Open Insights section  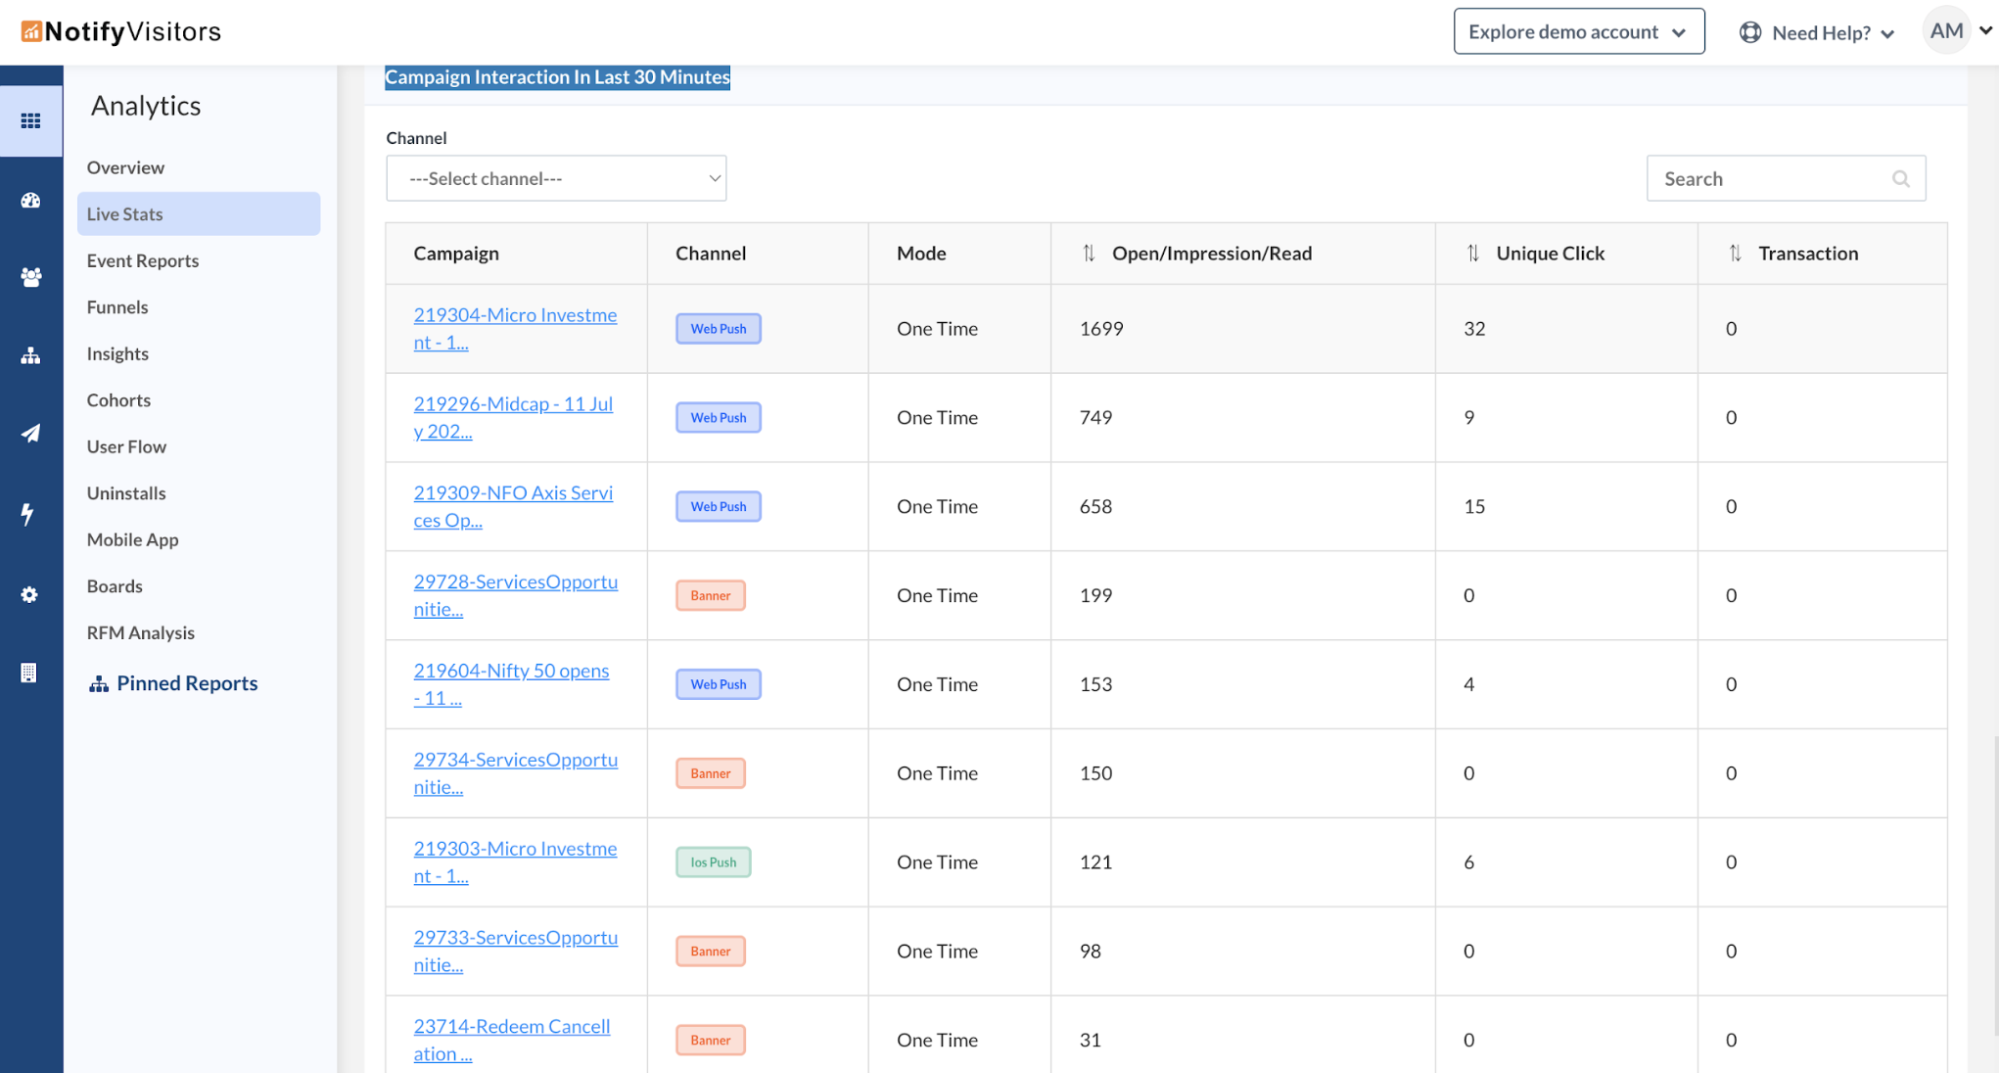pos(117,354)
